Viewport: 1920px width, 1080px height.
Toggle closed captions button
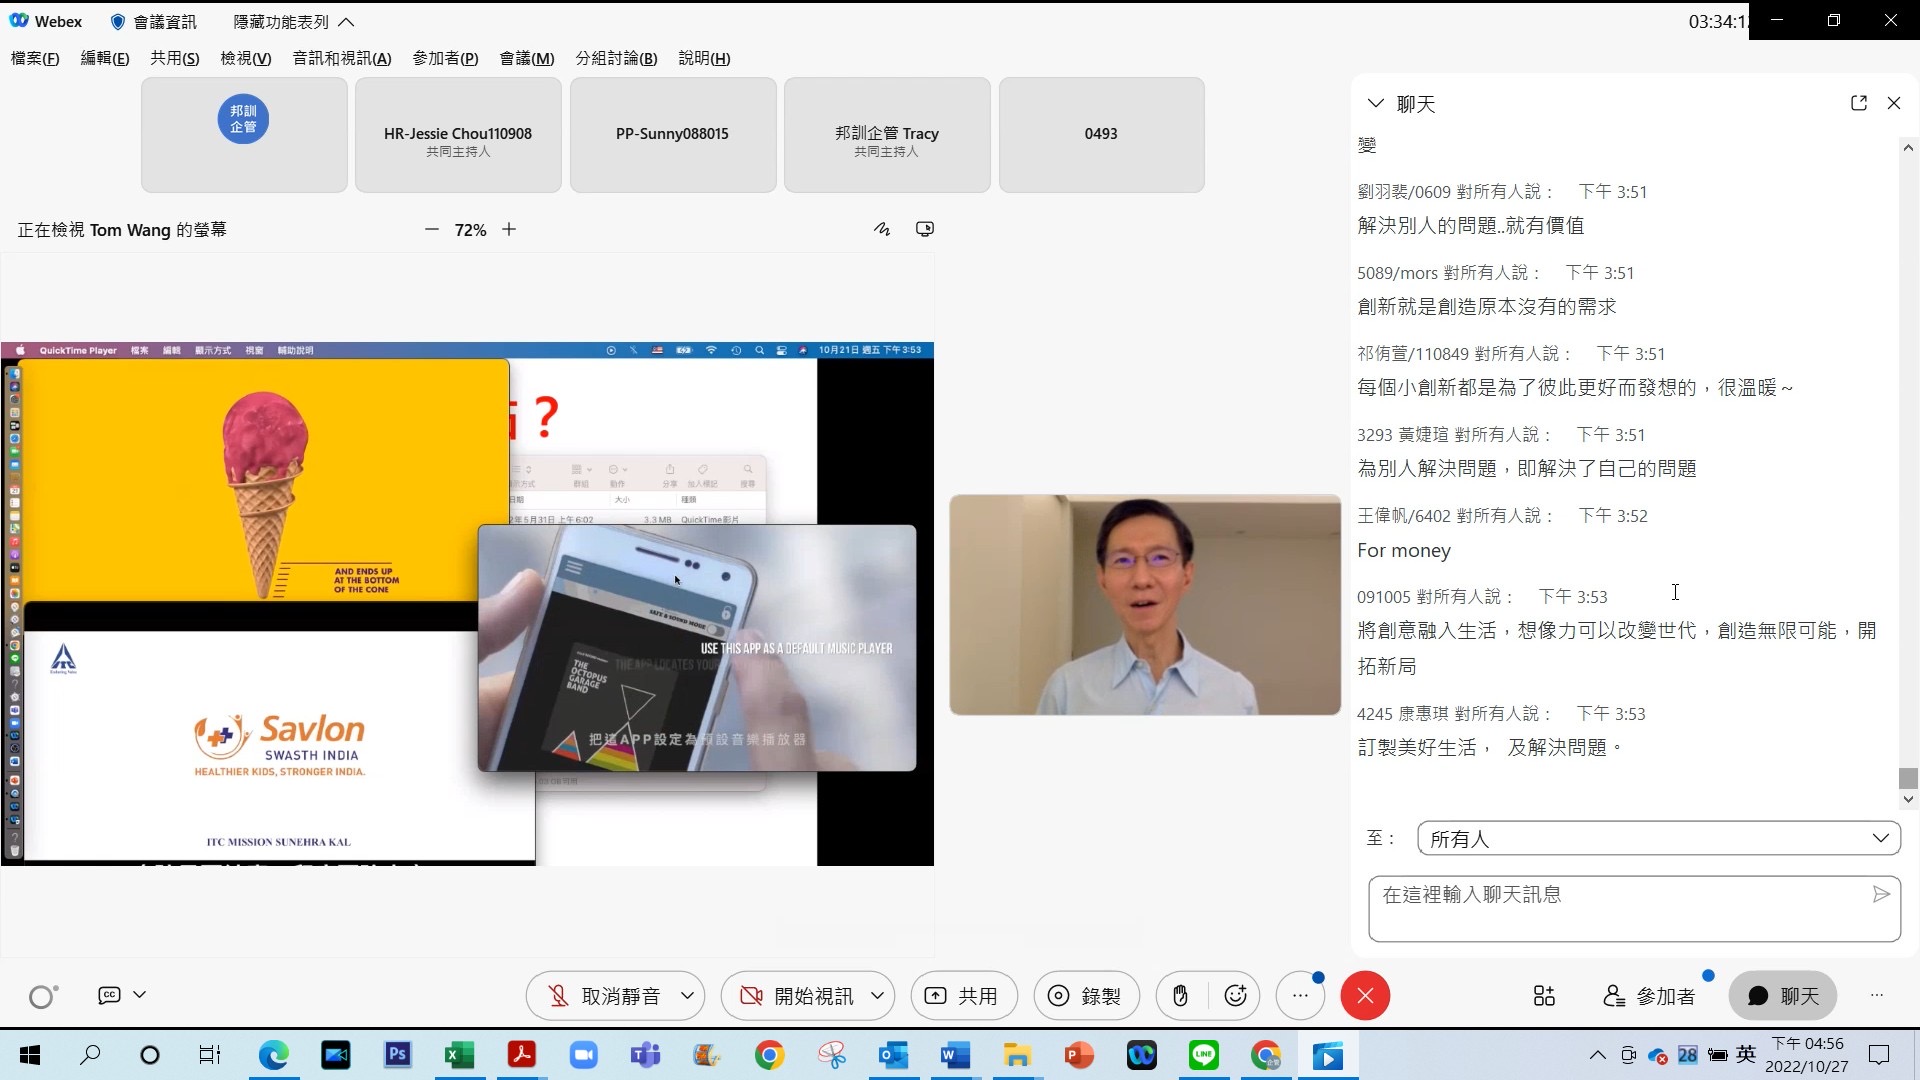click(x=109, y=995)
